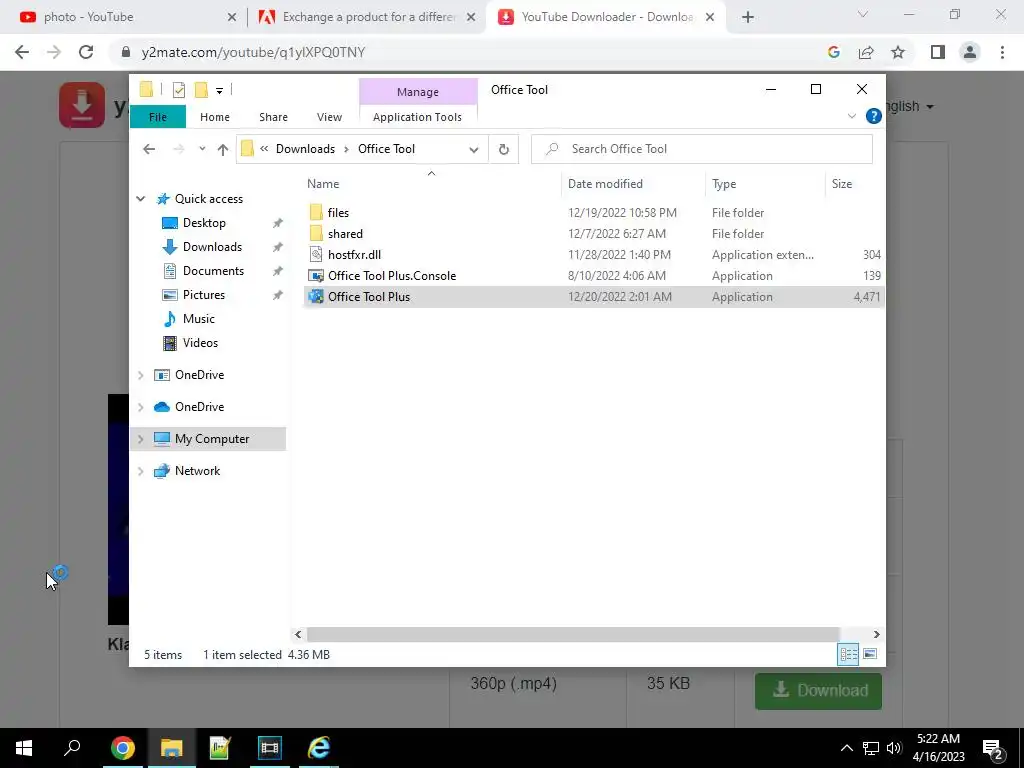Expand the Network node
Screen dimensions: 1024x768
point(140,471)
